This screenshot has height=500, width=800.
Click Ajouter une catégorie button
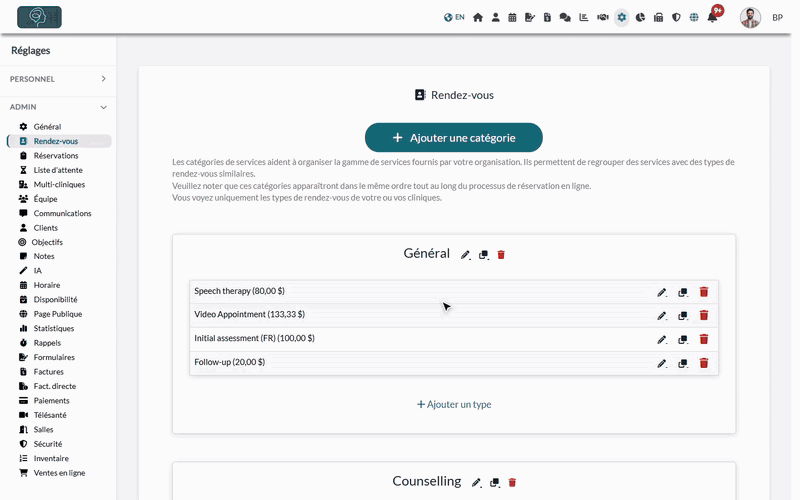[454, 137]
